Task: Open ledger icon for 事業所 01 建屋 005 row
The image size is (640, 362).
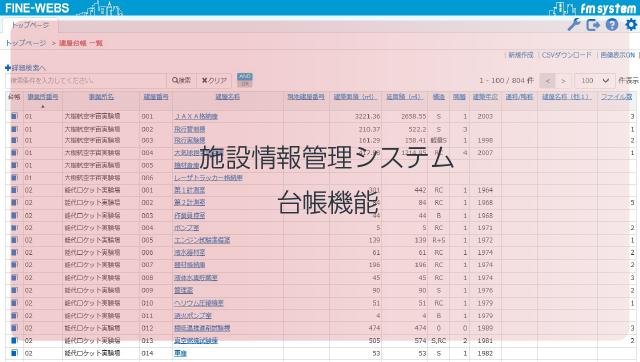Action: coord(14,165)
